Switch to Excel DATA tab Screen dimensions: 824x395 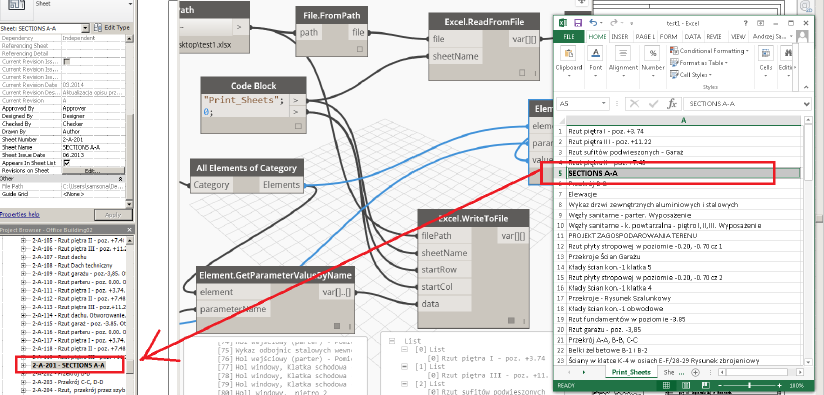click(693, 37)
